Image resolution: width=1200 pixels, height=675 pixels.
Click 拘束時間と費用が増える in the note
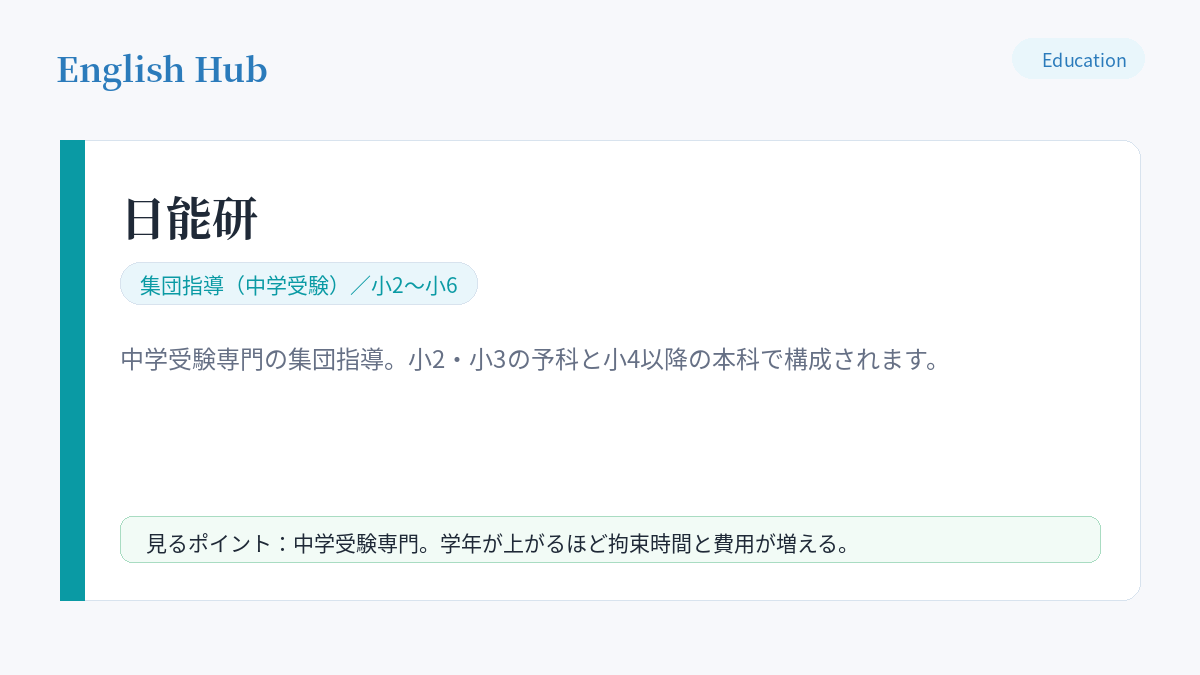point(718,544)
